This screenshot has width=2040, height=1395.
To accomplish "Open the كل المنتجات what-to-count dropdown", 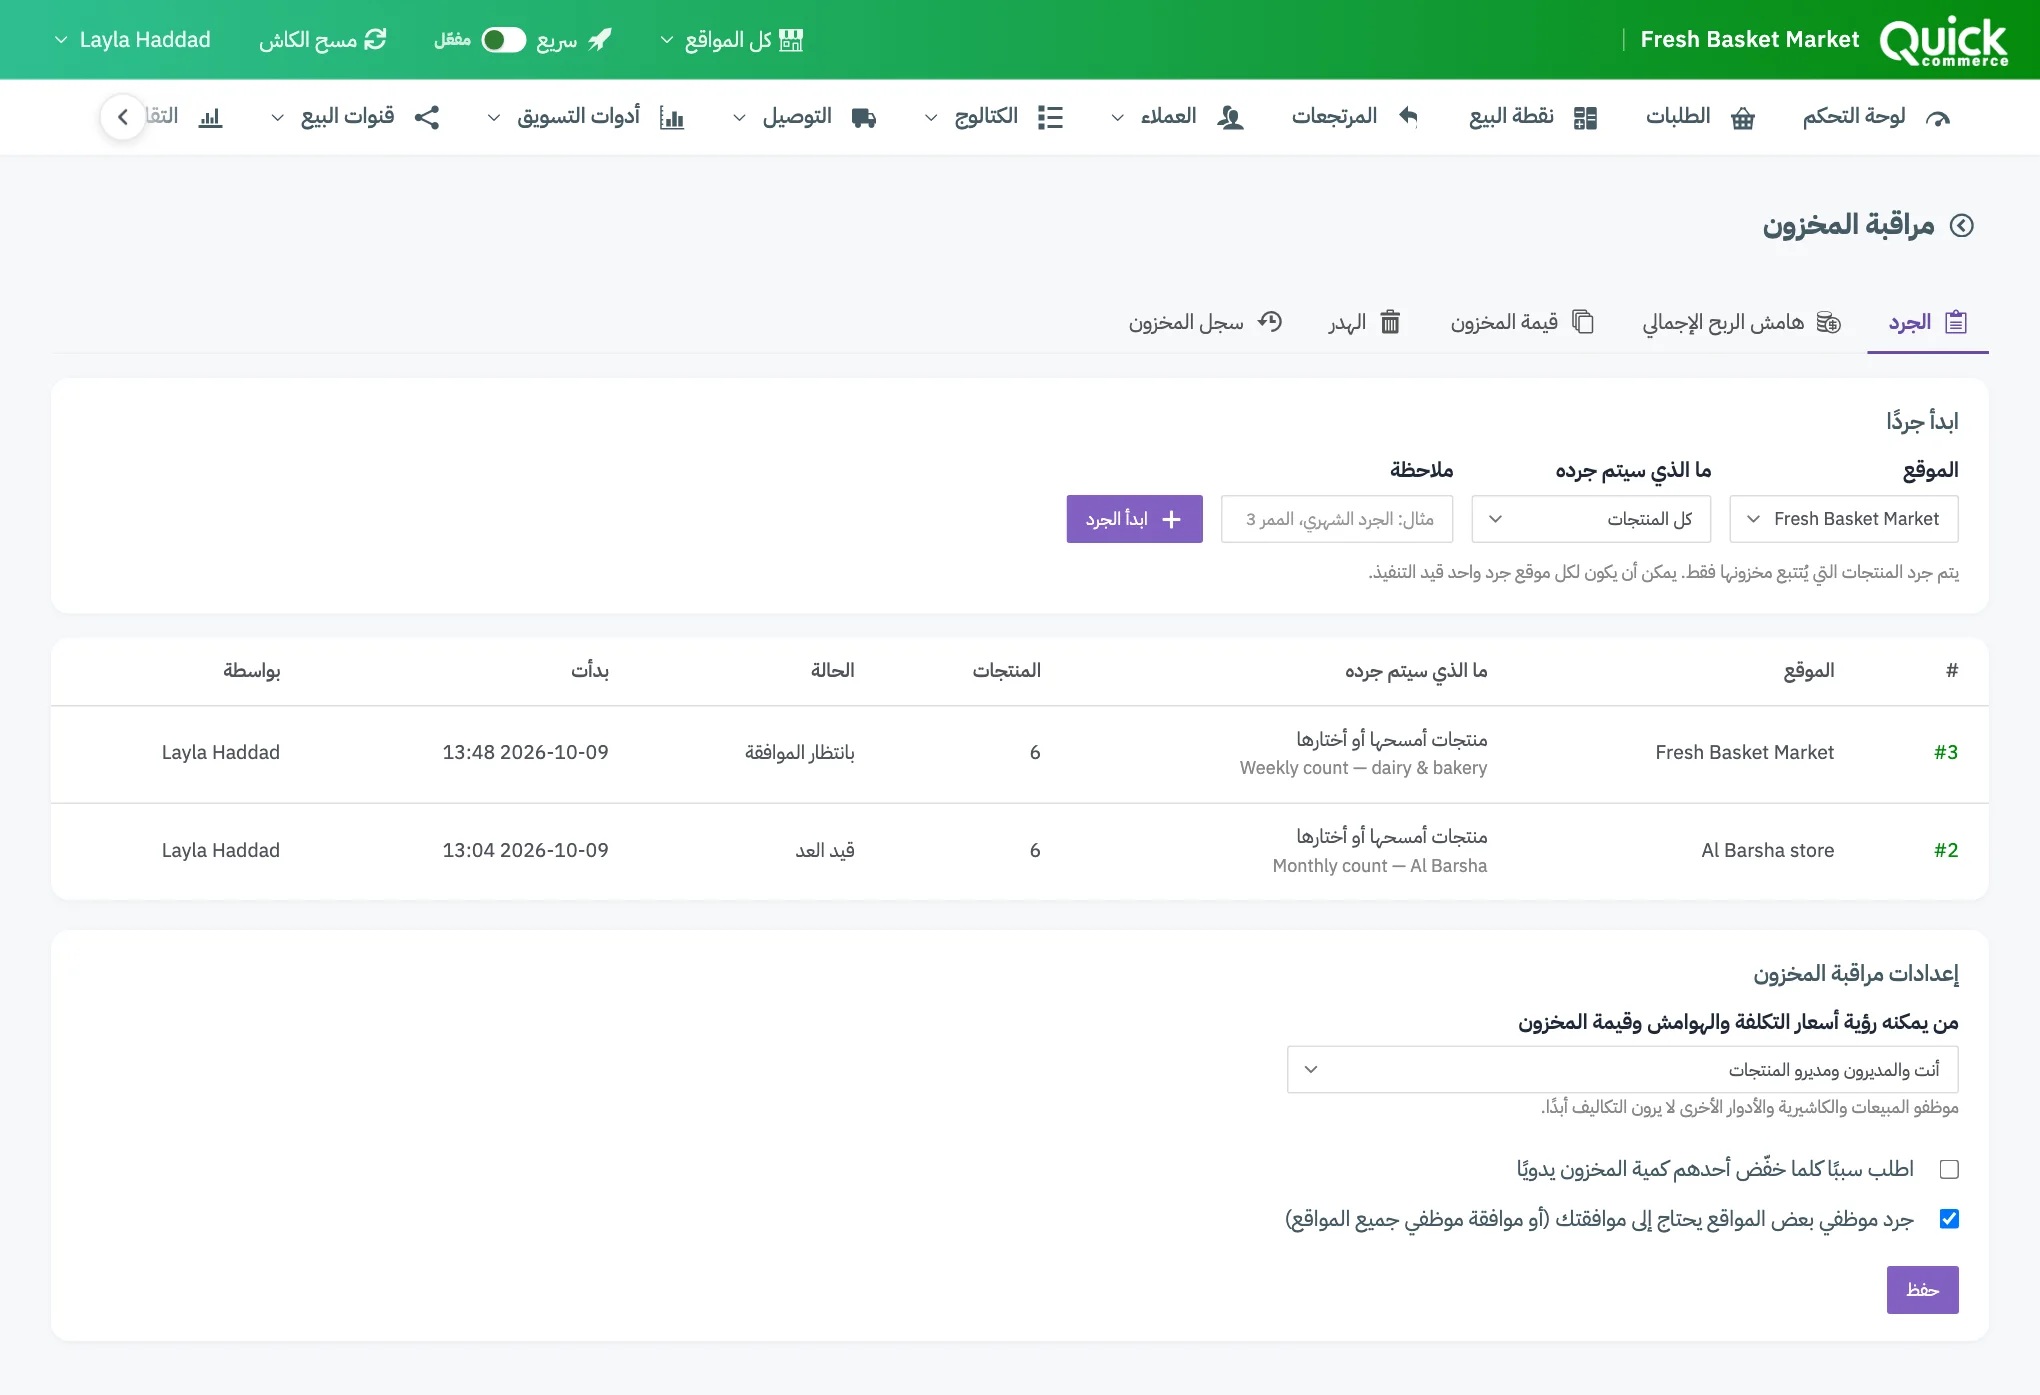I will [x=1591, y=519].
